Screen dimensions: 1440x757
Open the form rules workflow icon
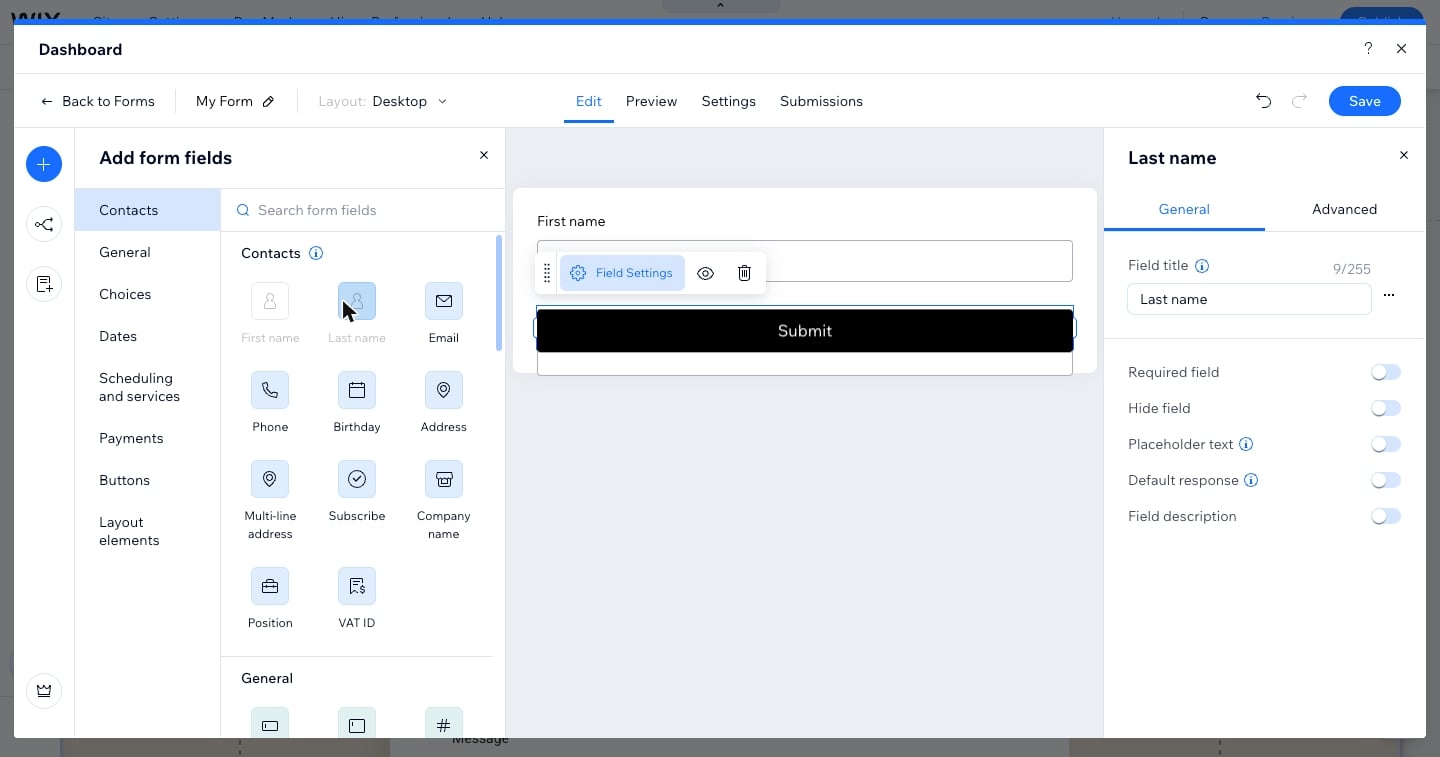click(44, 225)
